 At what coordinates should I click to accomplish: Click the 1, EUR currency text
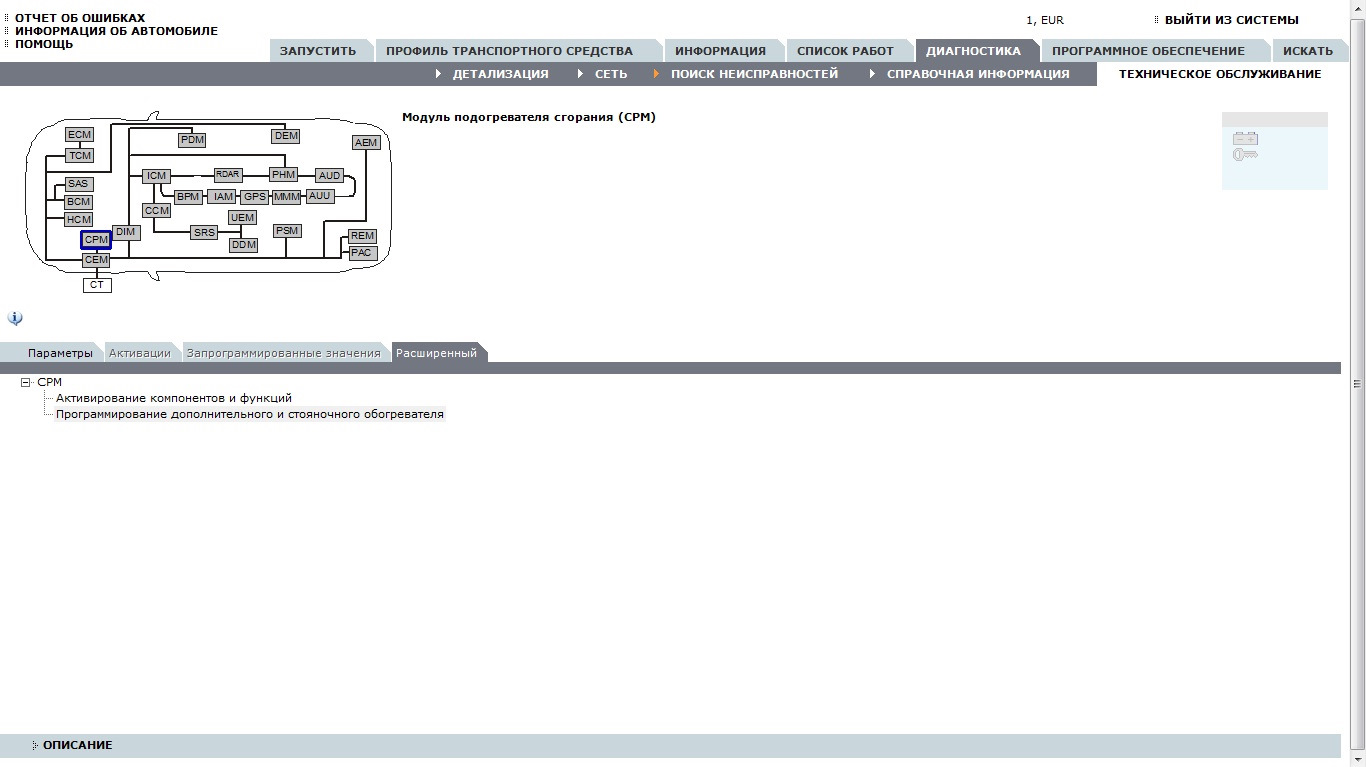point(1045,20)
